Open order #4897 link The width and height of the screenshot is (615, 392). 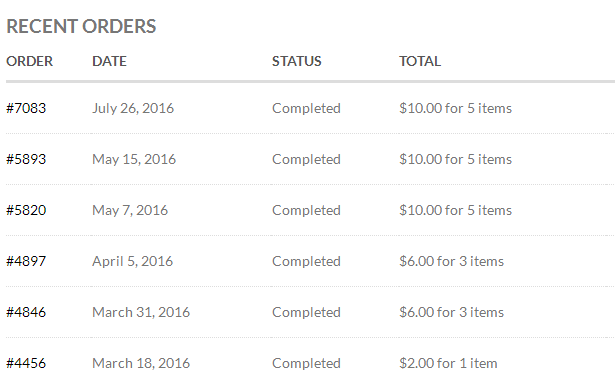(x=26, y=261)
